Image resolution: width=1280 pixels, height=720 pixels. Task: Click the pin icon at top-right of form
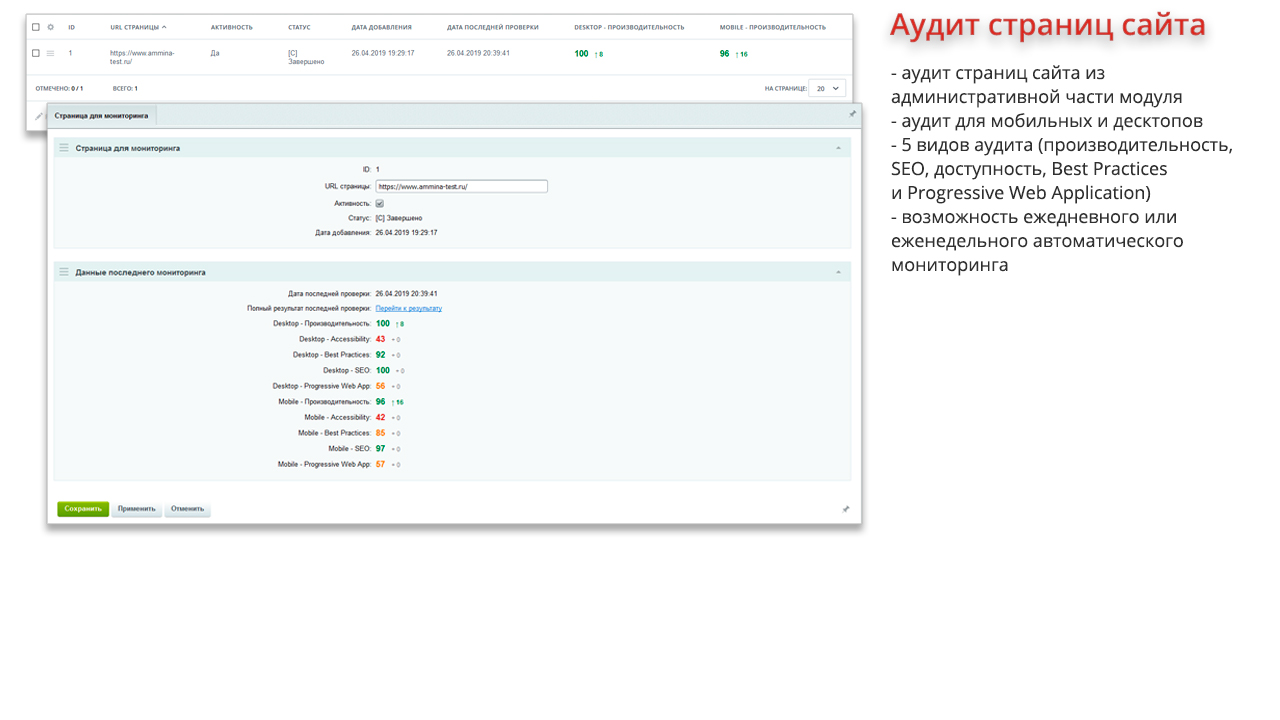point(852,114)
